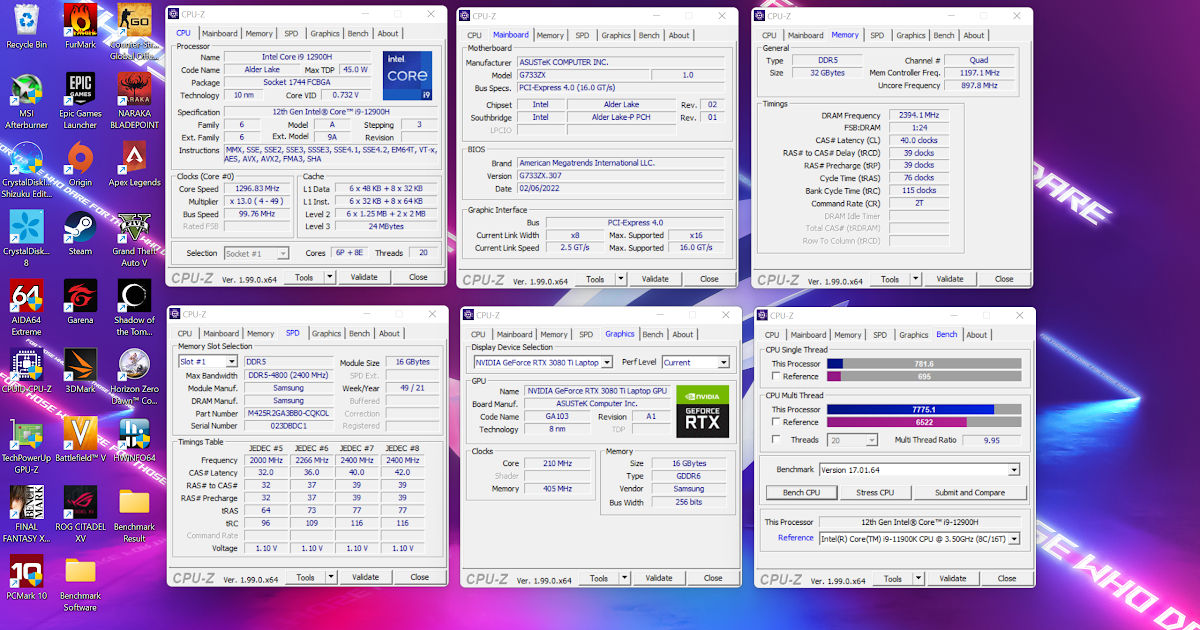Click Close button in the SPD window

pos(420,577)
